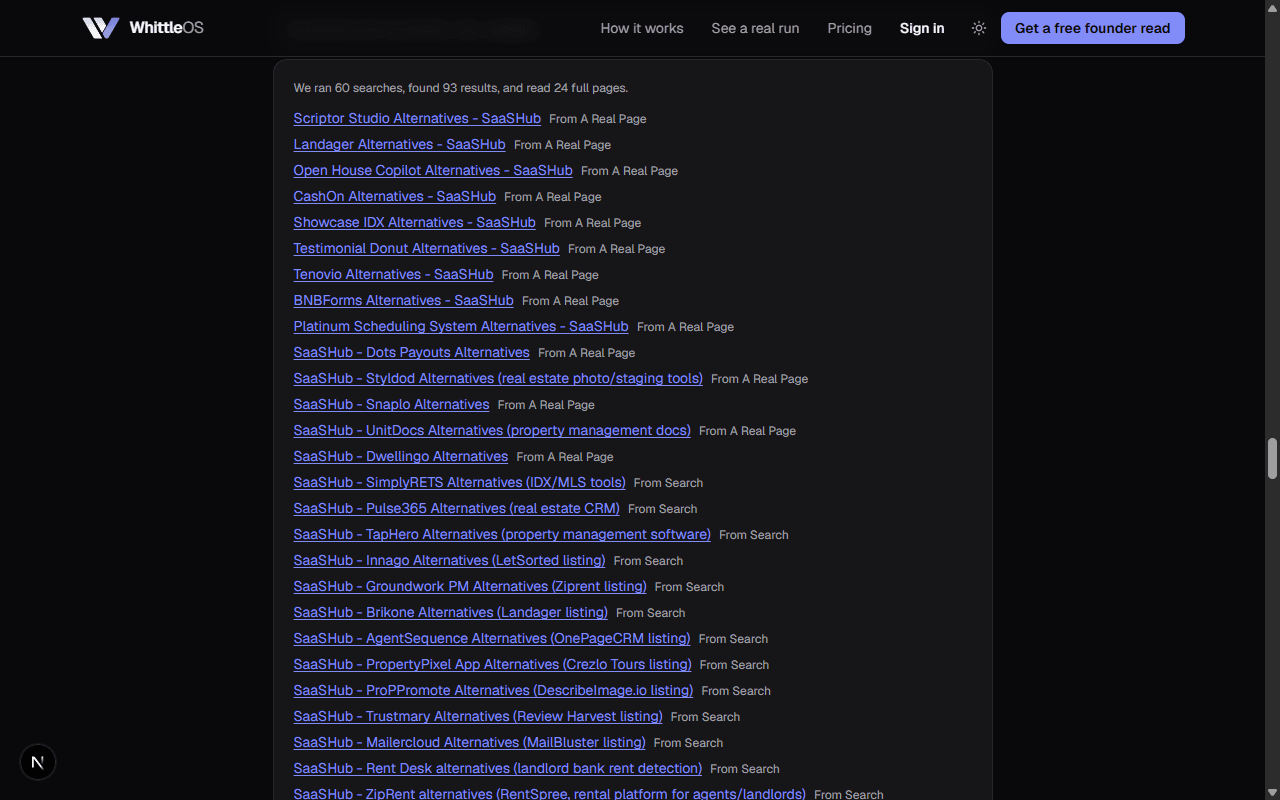This screenshot has width=1280, height=800.
Task: Follow Rent Desk alternatives link
Action: click(497, 768)
